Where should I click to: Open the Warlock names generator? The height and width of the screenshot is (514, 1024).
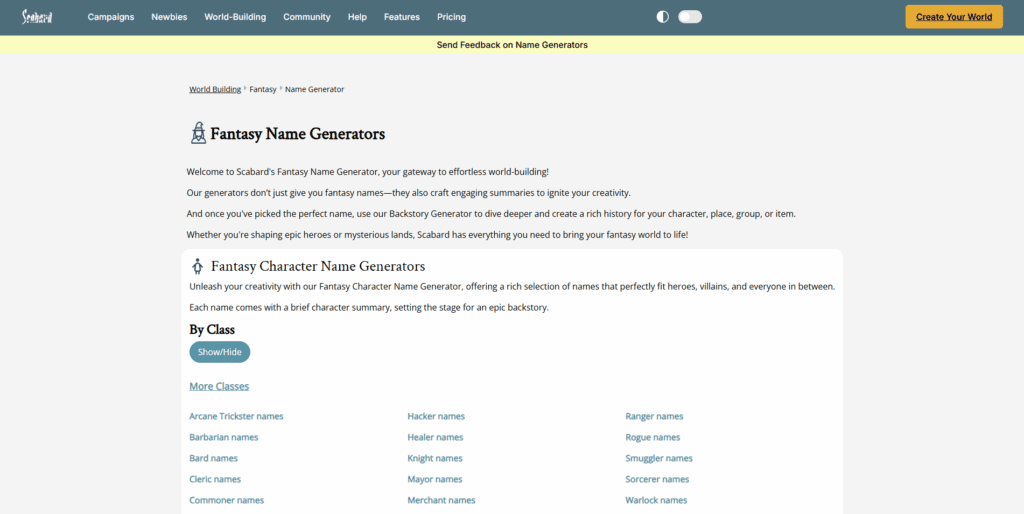click(x=656, y=500)
